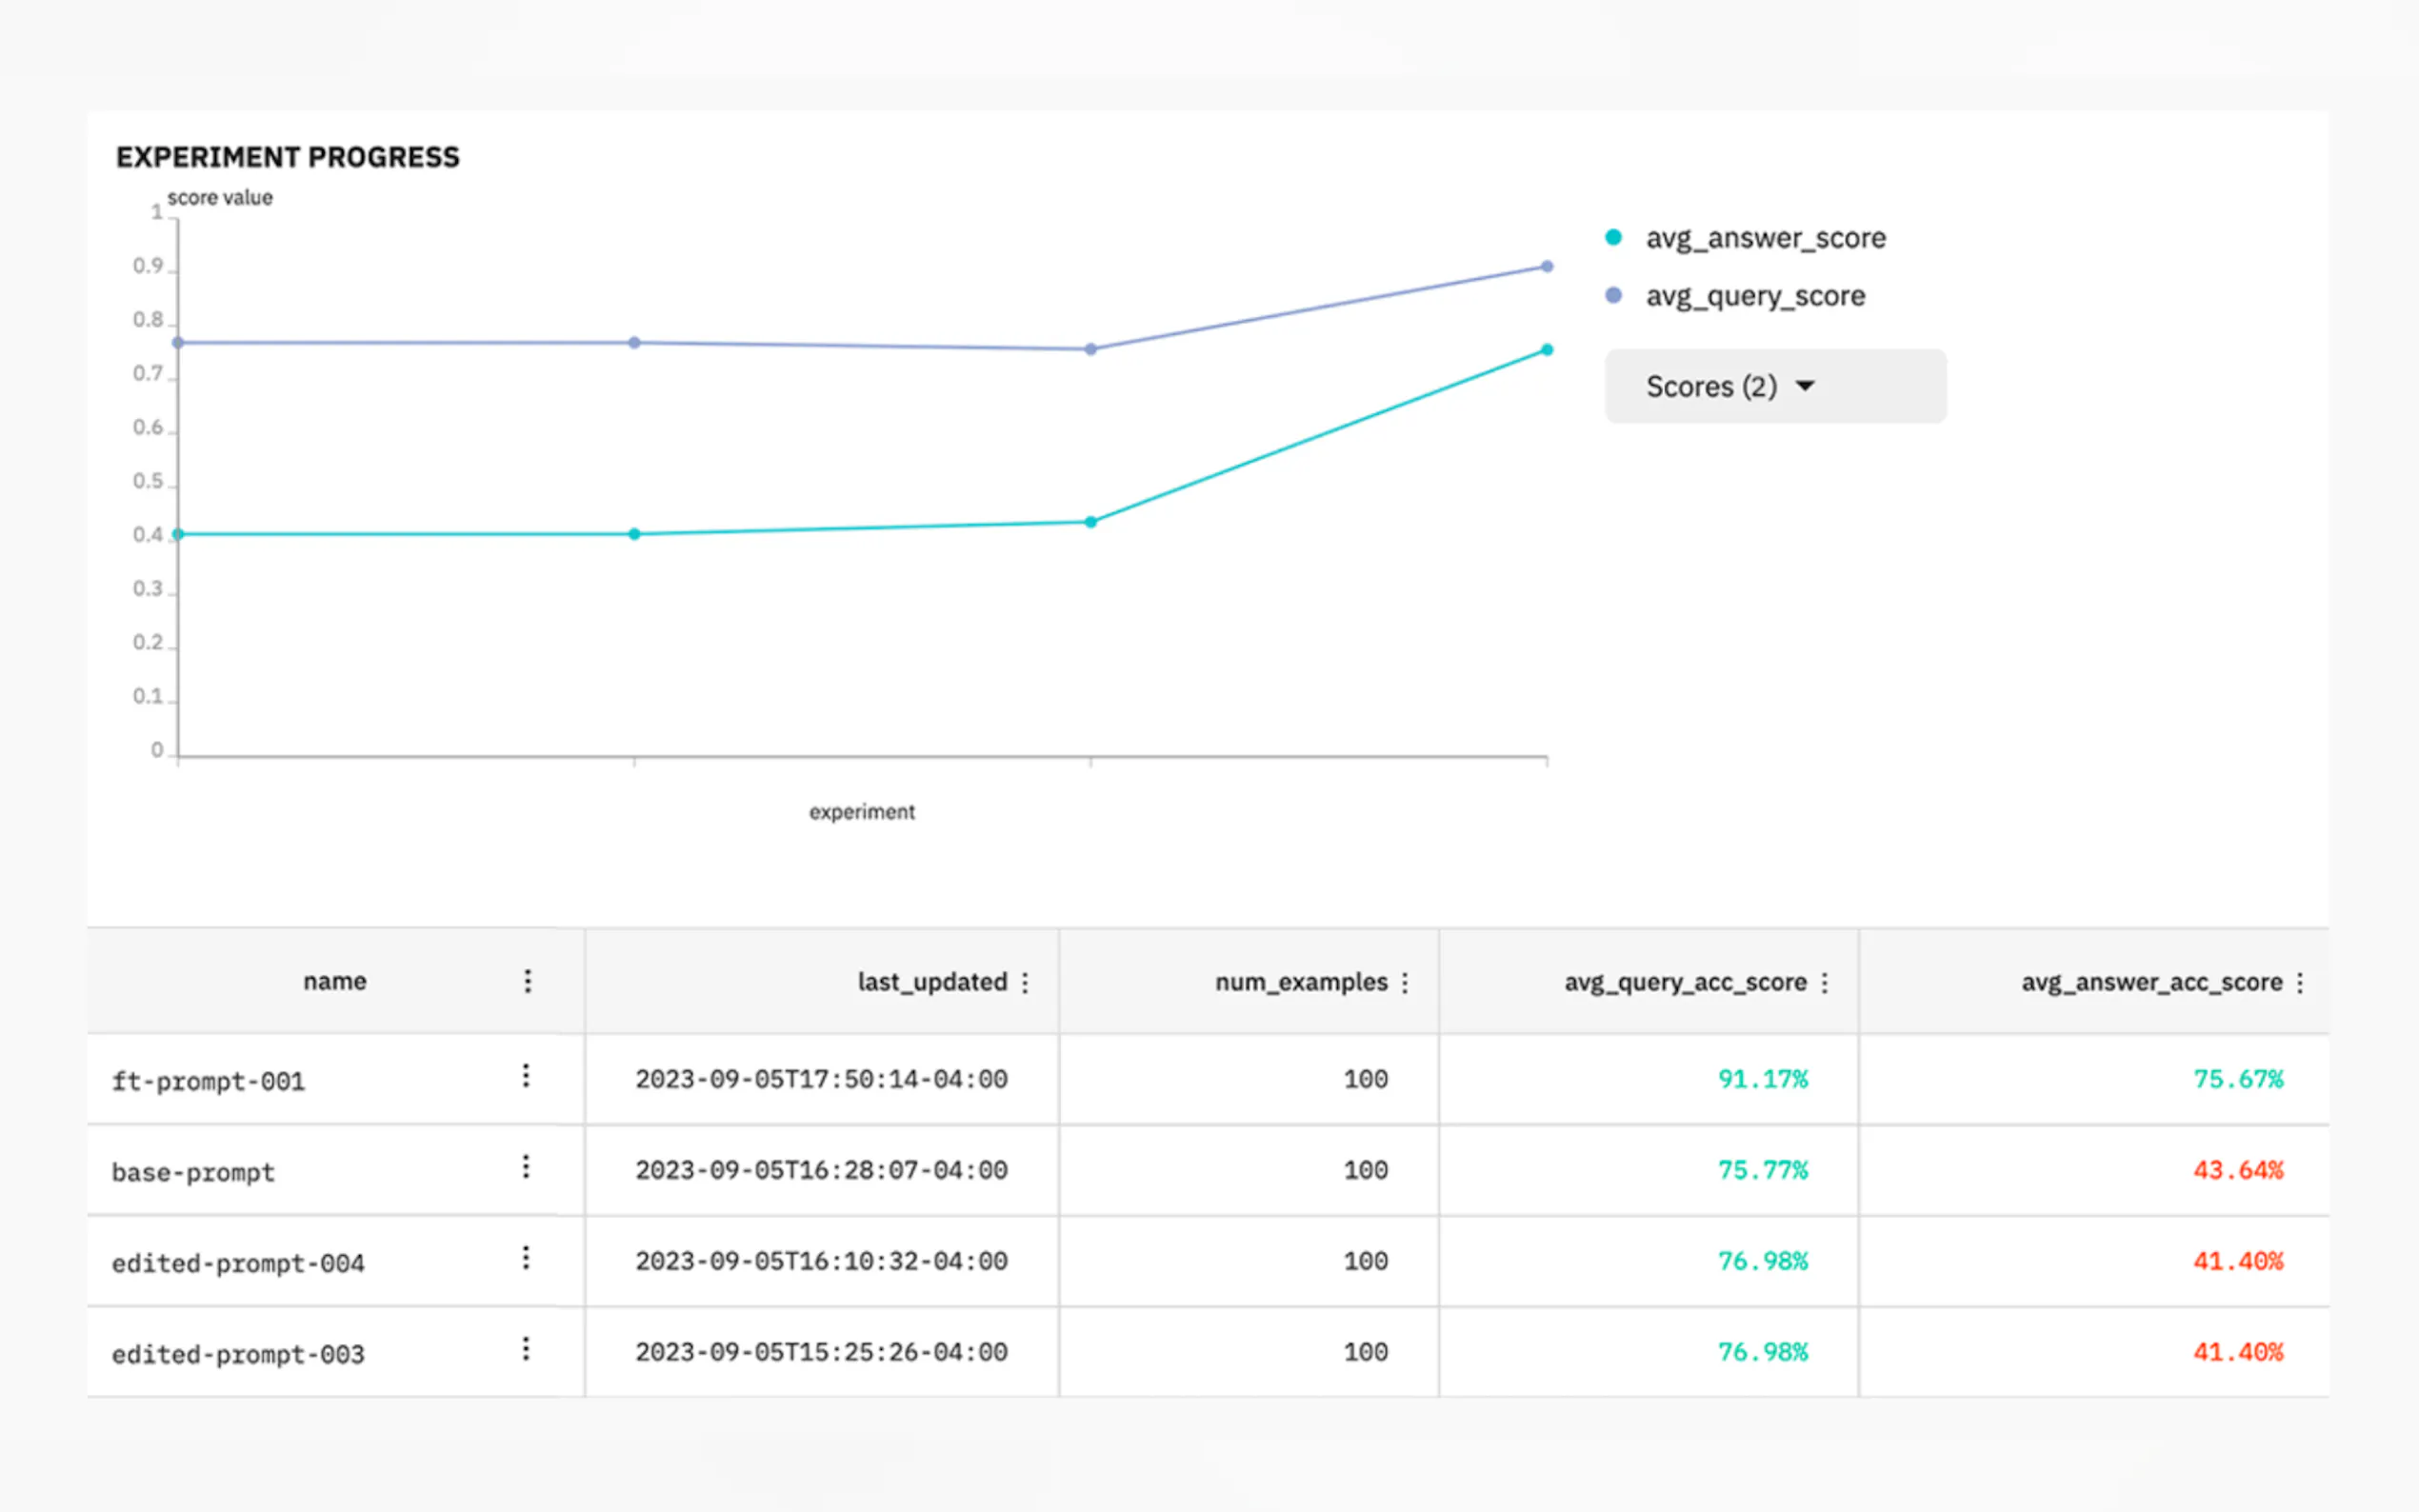
Task: Toggle the avg_query_score legend series
Action: coord(1755,296)
